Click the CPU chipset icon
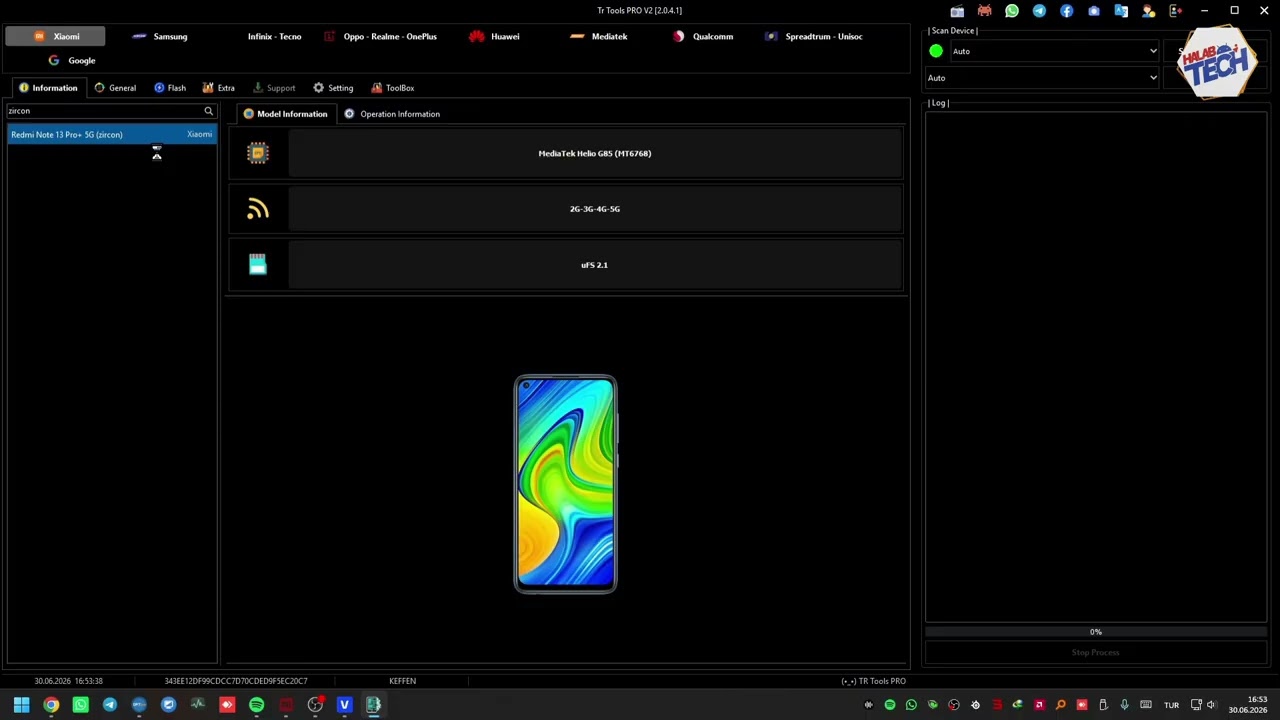 pyautogui.click(x=258, y=153)
